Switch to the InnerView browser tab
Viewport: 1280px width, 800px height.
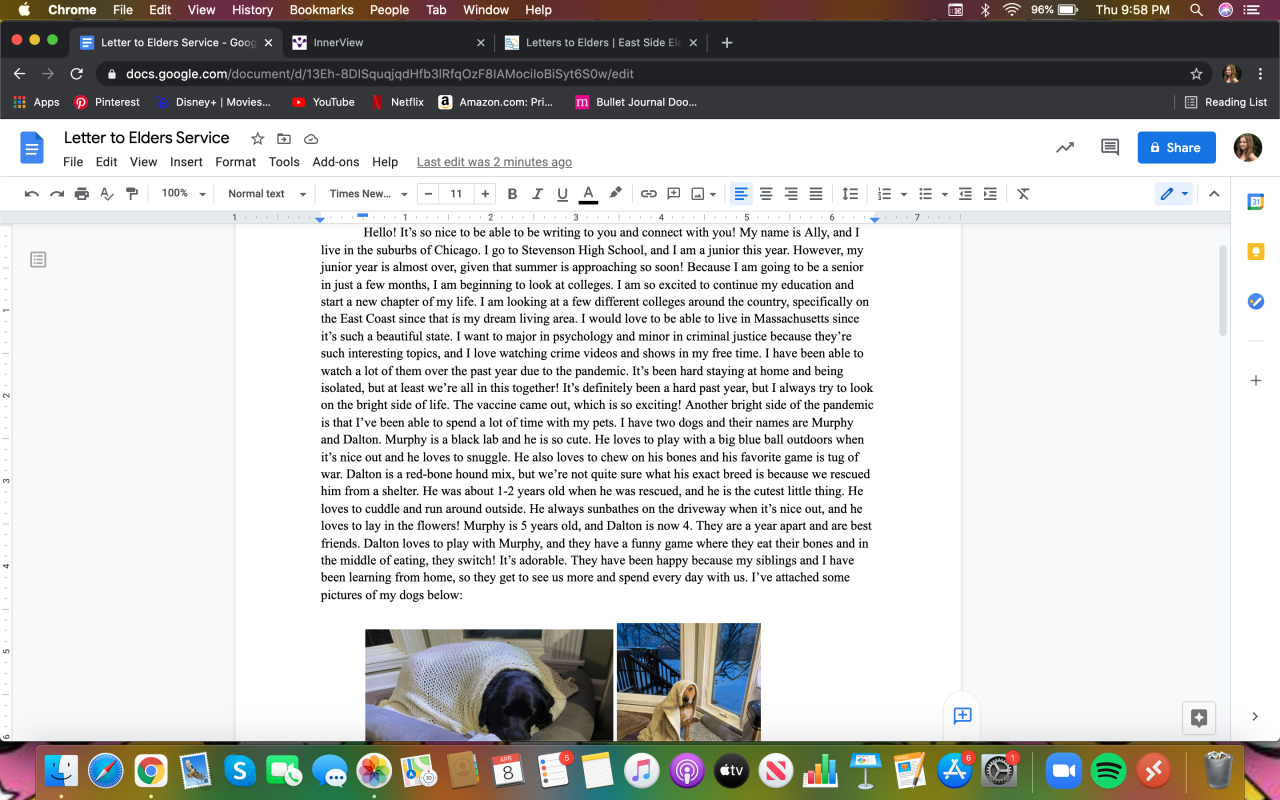point(389,43)
